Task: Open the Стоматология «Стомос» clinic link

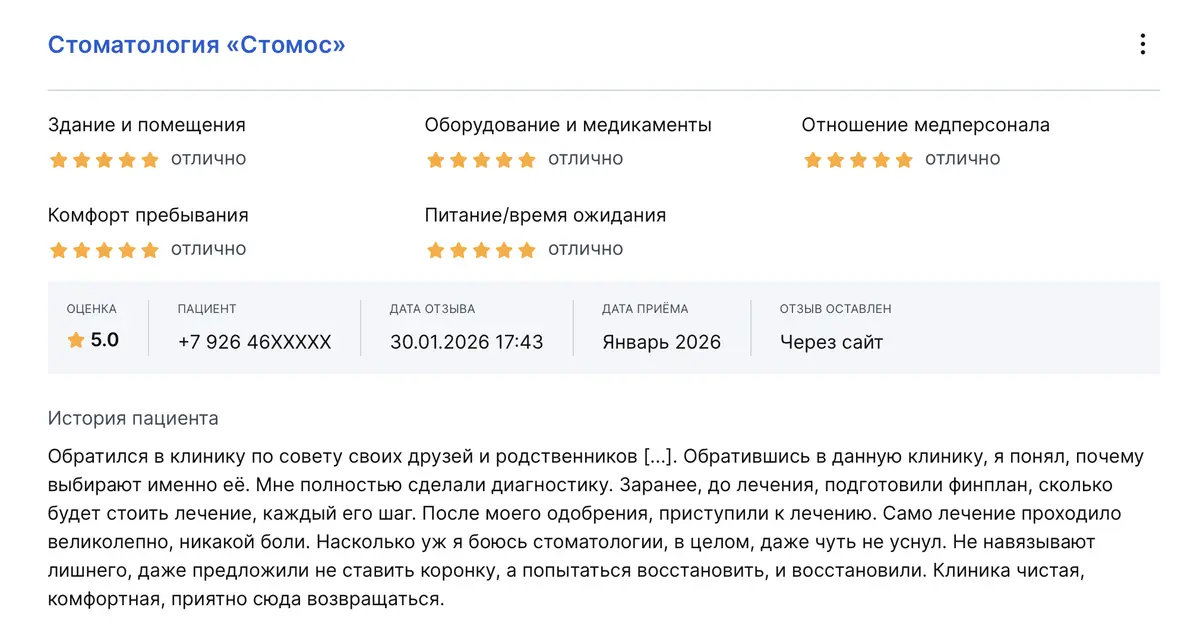Action: pyautogui.click(x=196, y=45)
